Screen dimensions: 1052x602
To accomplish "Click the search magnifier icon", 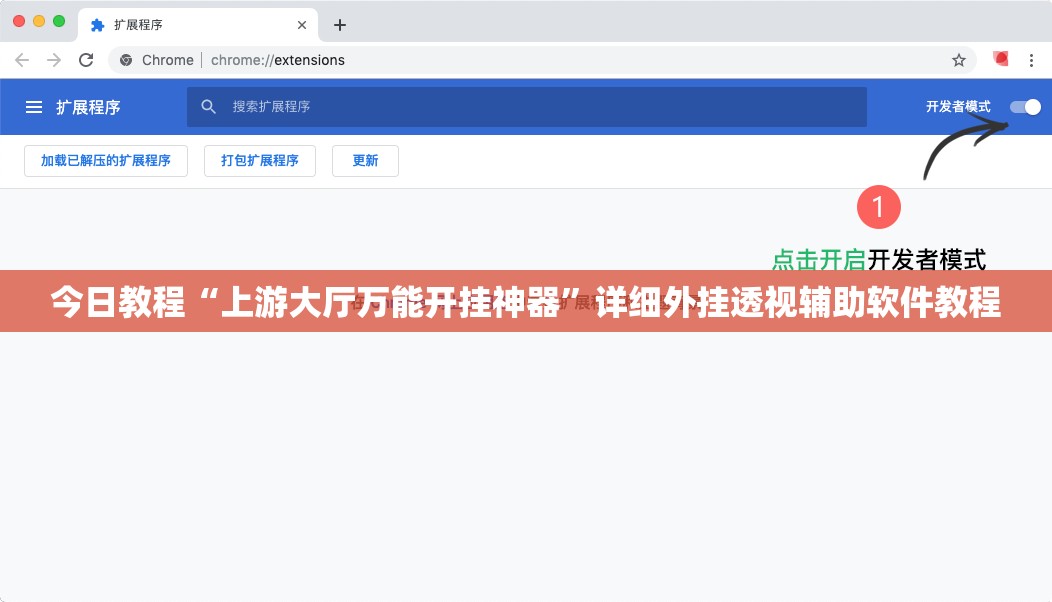I will 209,107.
